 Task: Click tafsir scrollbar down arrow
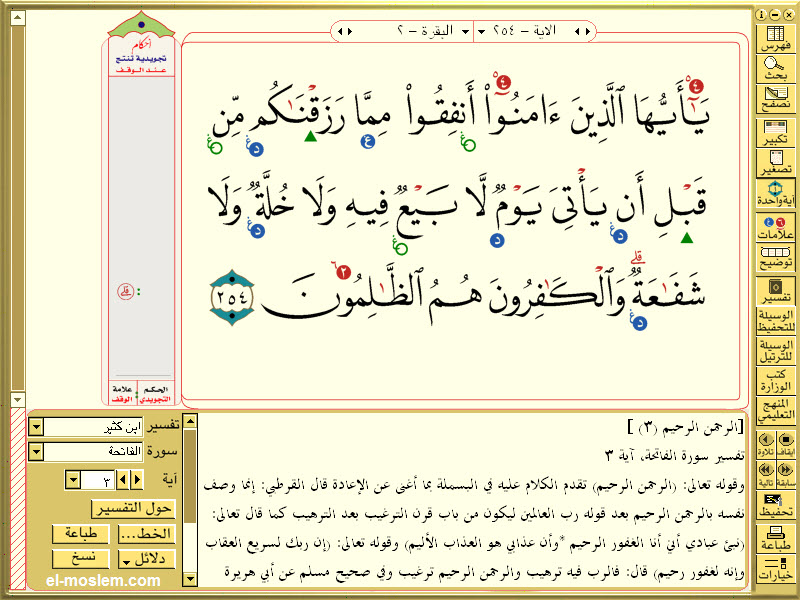click(x=190, y=579)
